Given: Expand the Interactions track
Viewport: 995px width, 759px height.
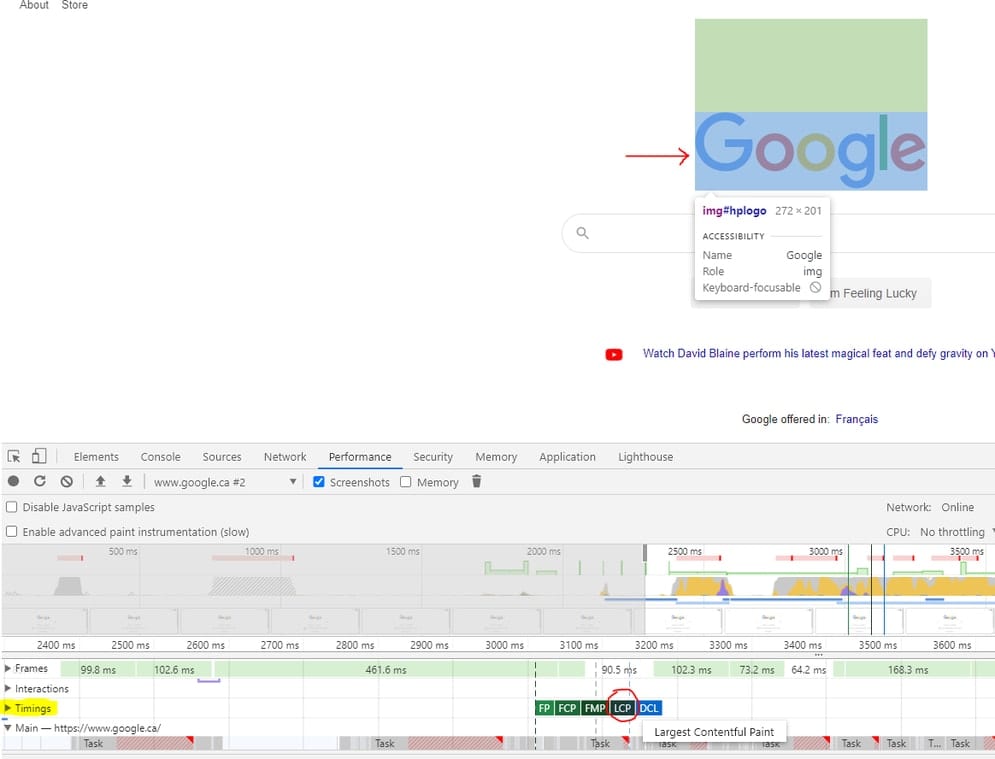Looking at the screenshot, I should point(8,689).
